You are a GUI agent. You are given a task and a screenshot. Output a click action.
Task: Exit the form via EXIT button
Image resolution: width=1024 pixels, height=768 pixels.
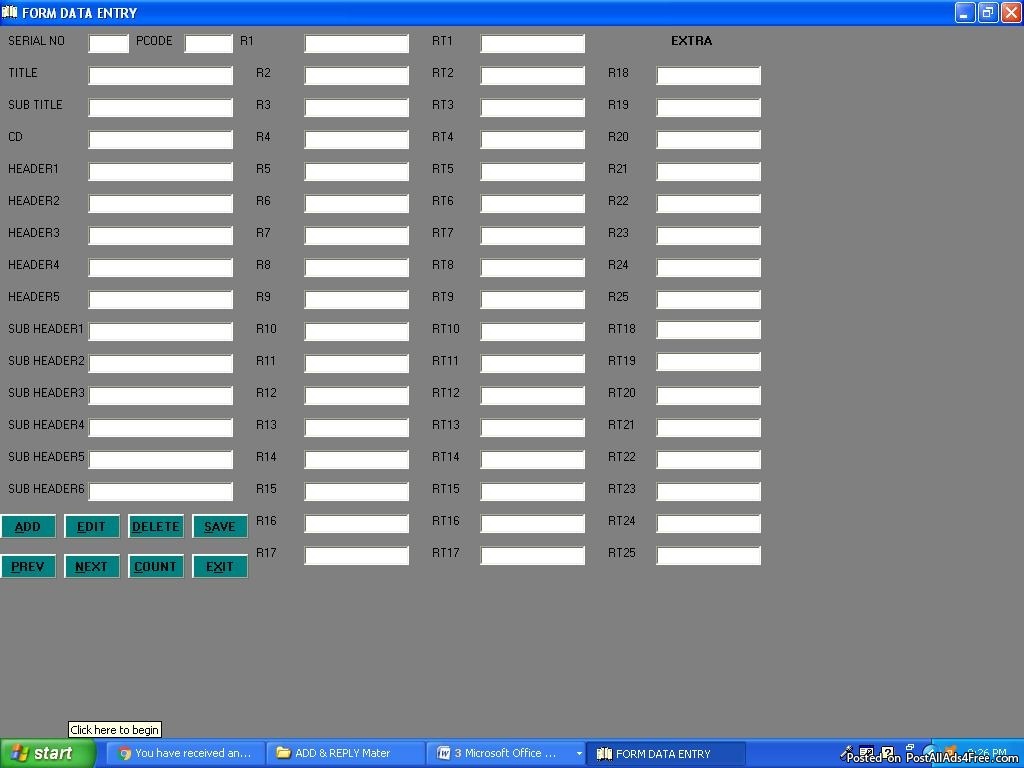tap(220, 567)
